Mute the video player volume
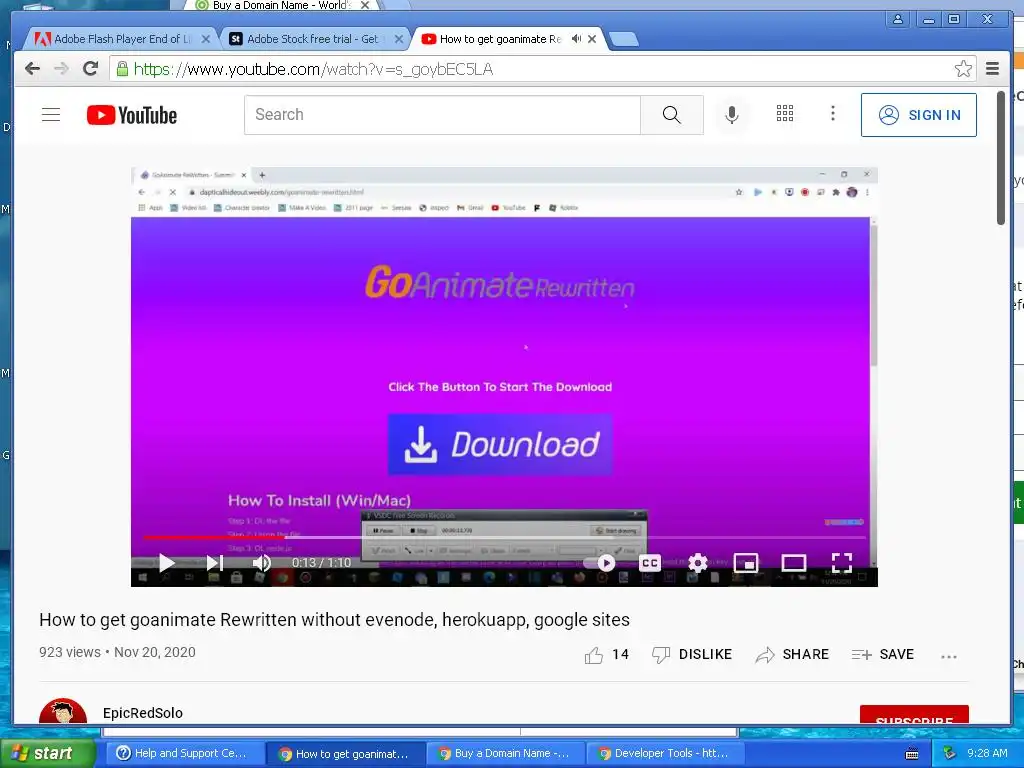Viewport: 1024px width, 768px height. 261,562
